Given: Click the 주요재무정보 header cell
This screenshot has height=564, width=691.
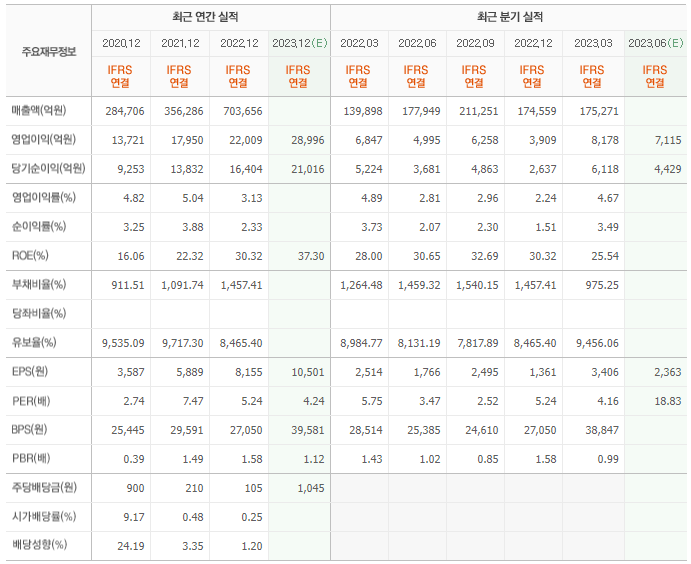Looking at the screenshot, I should [x=49, y=52].
